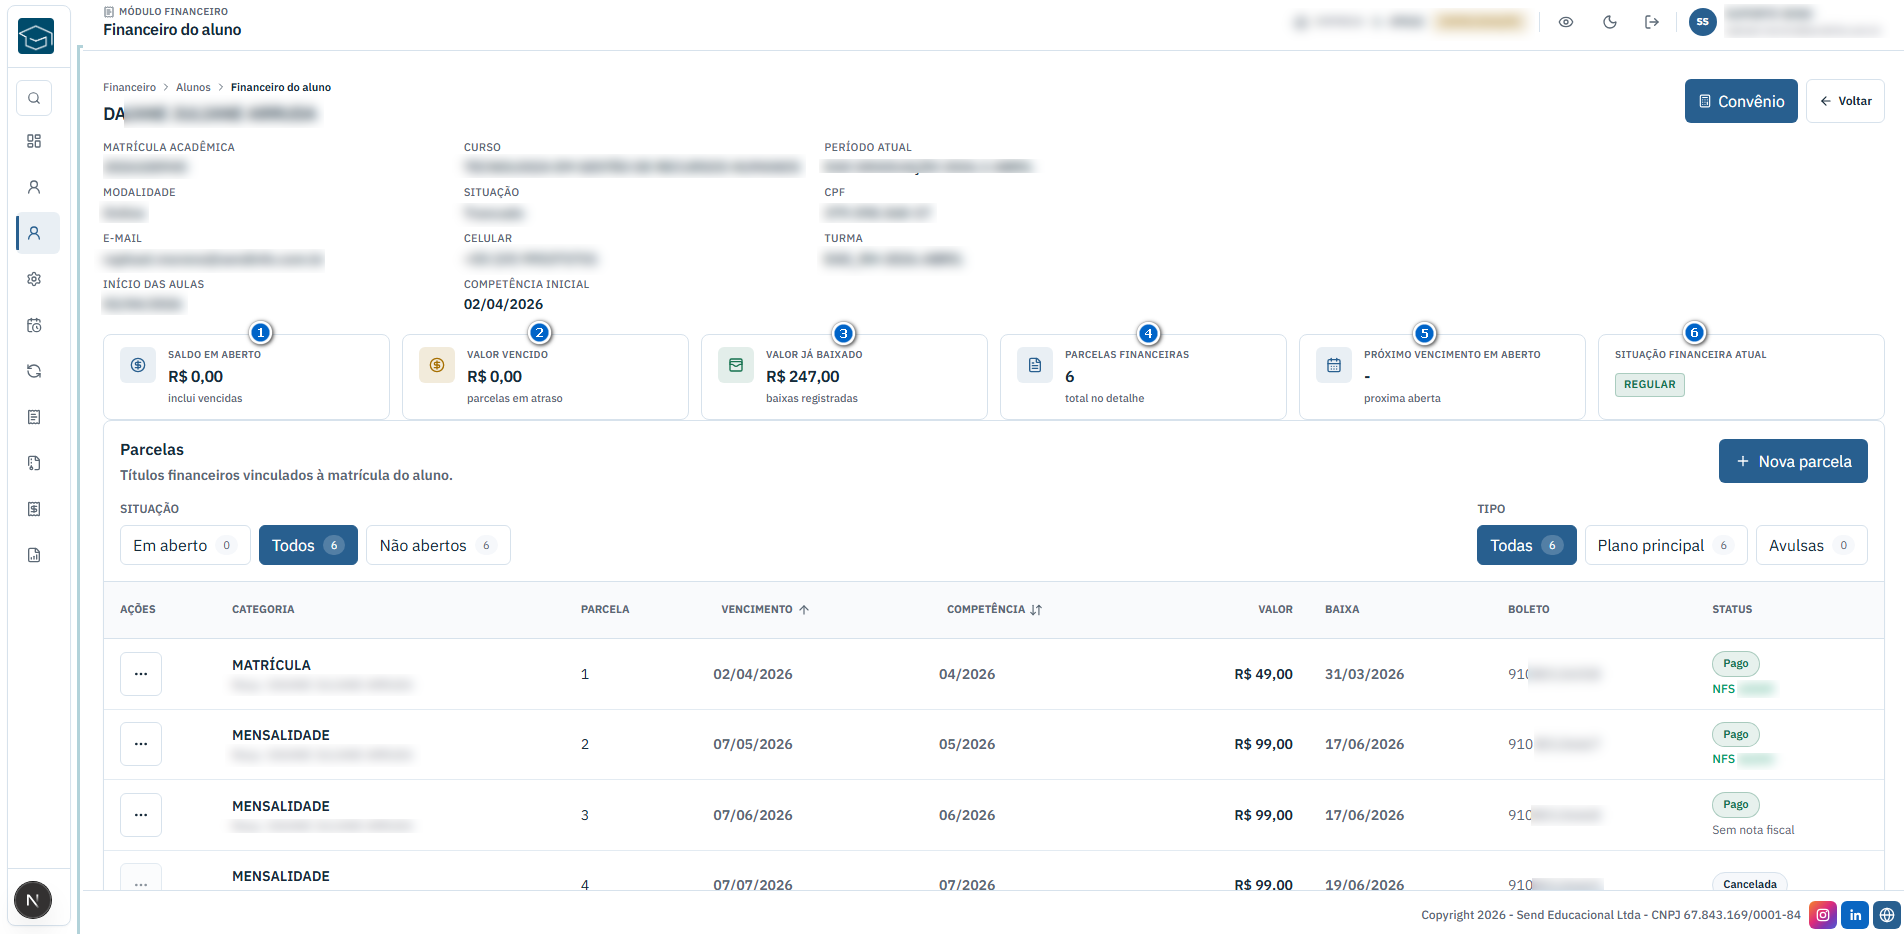
Task: Open the dashboard grid icon in the sidebar
Action: (x=34, y=141)
